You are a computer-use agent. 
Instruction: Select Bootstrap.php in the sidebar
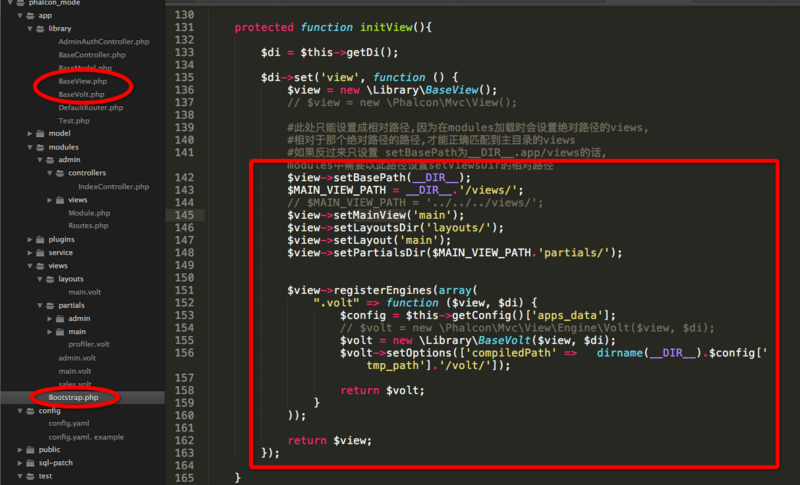coord(73,397)
